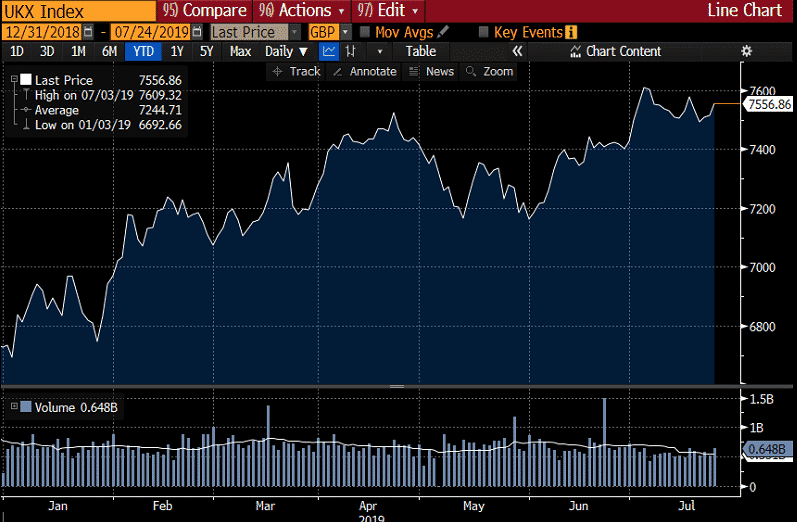Open chart type dropdown arrow
Viewport: 797px width, 522px height.
380,51
